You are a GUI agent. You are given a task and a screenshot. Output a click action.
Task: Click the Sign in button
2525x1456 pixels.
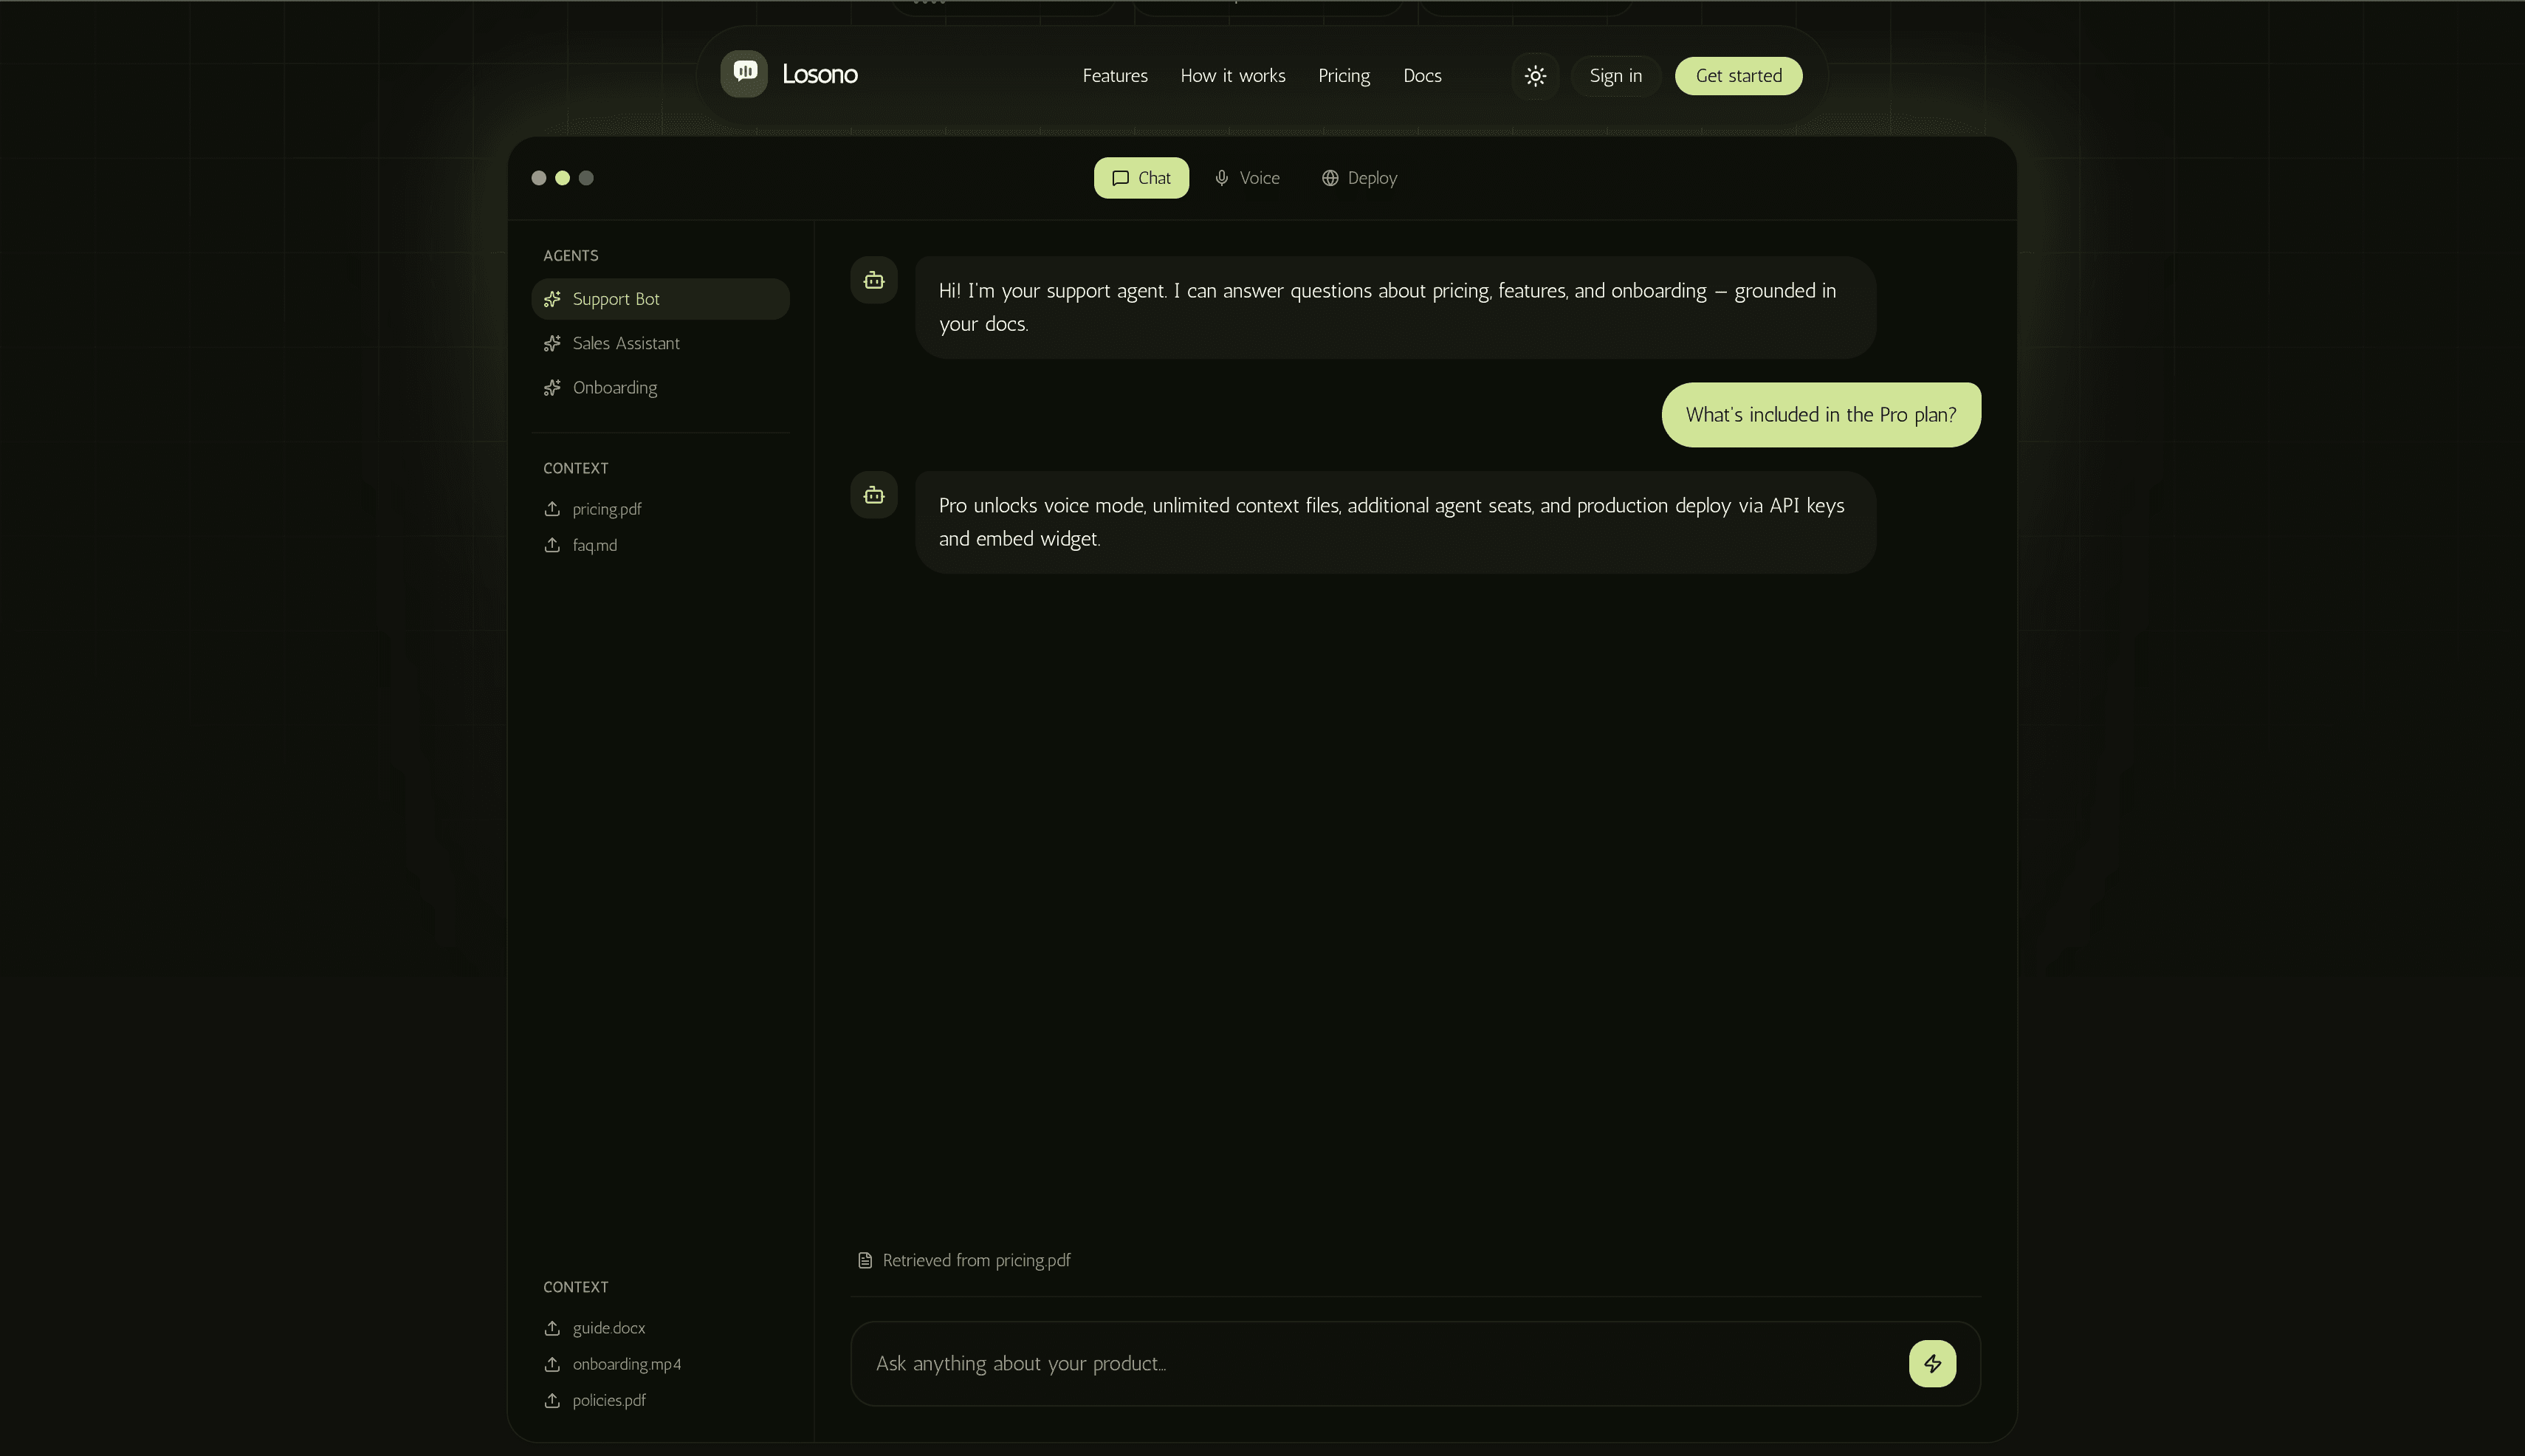[x=1616, y=76]
